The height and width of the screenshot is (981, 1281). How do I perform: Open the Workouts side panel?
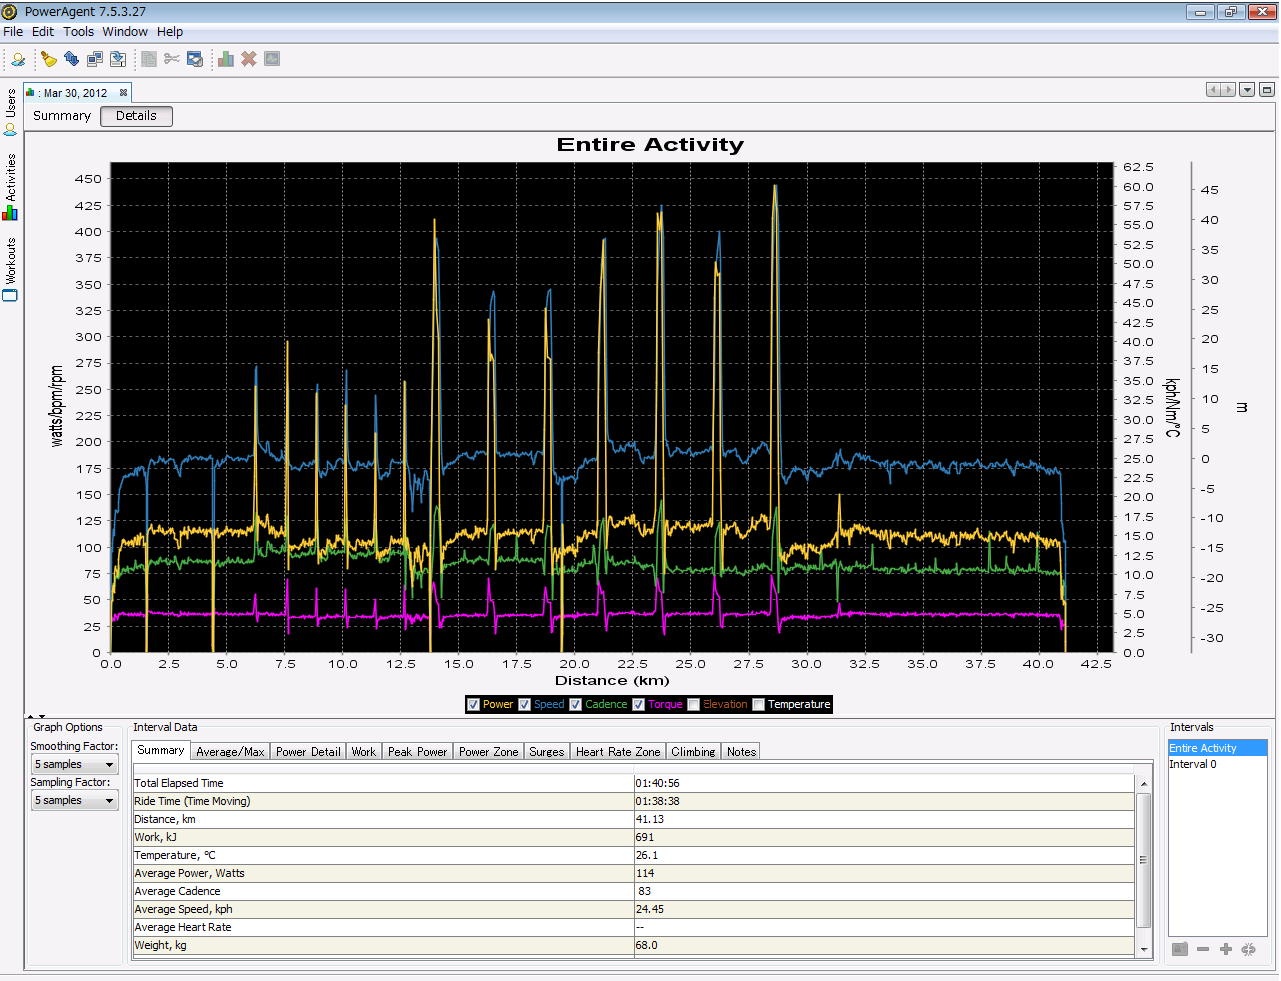11,269
